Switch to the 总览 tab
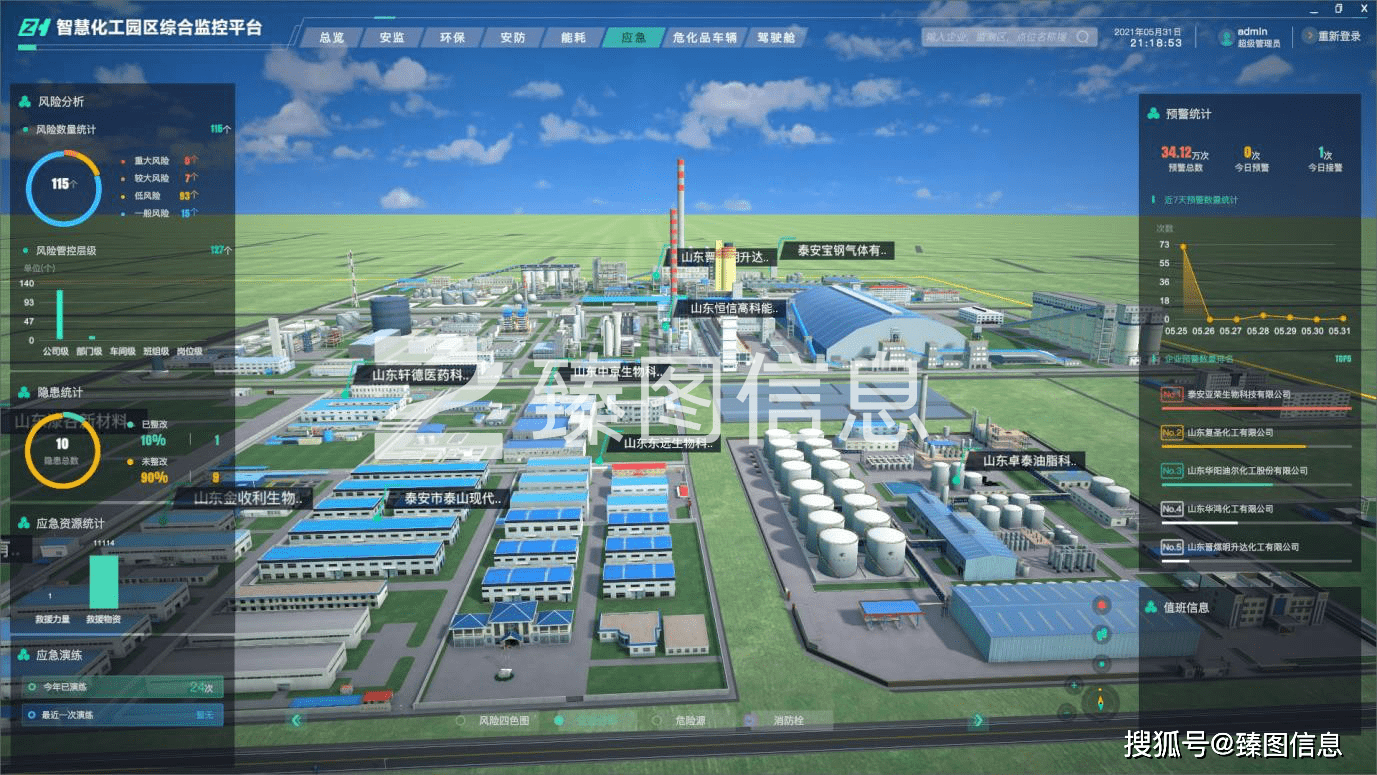 click(x=331, y=38)
